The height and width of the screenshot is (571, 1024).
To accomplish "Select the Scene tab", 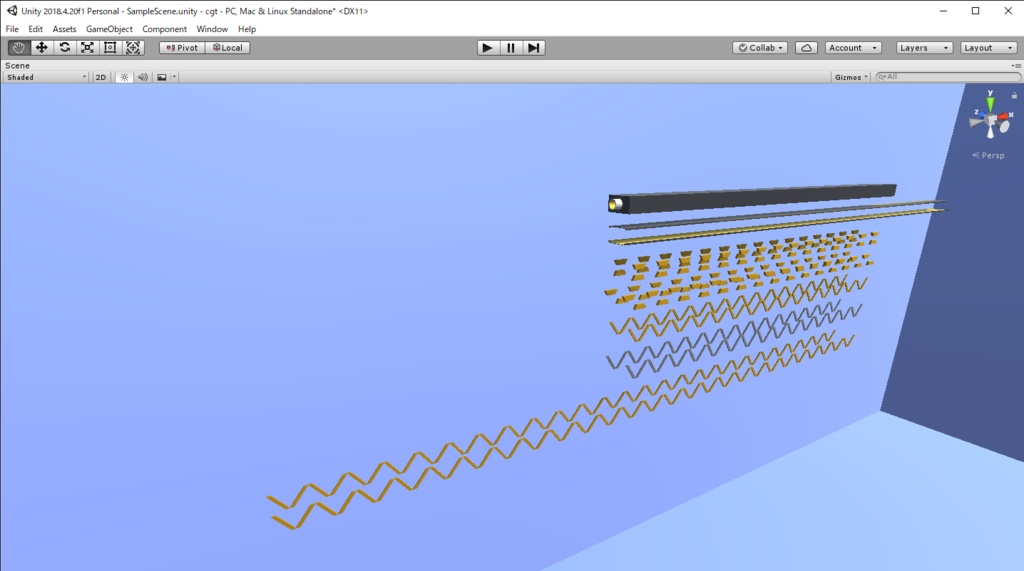I will [x=18, y=65].
